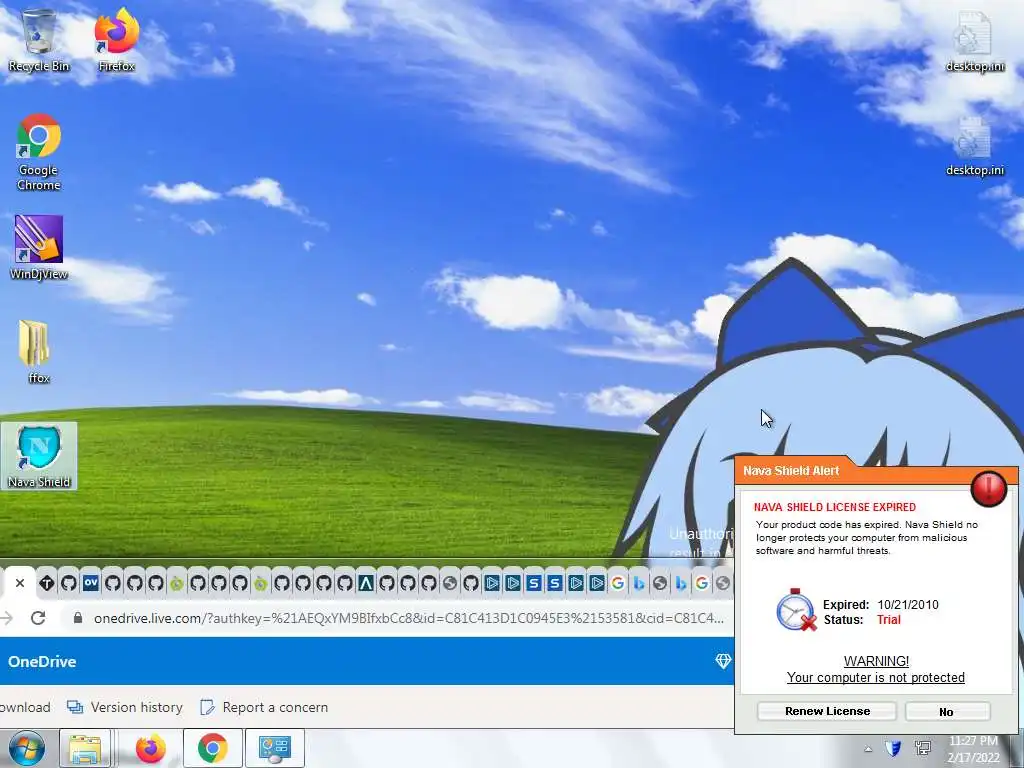Click the Firefox taskbar icon

click(150, 748)
